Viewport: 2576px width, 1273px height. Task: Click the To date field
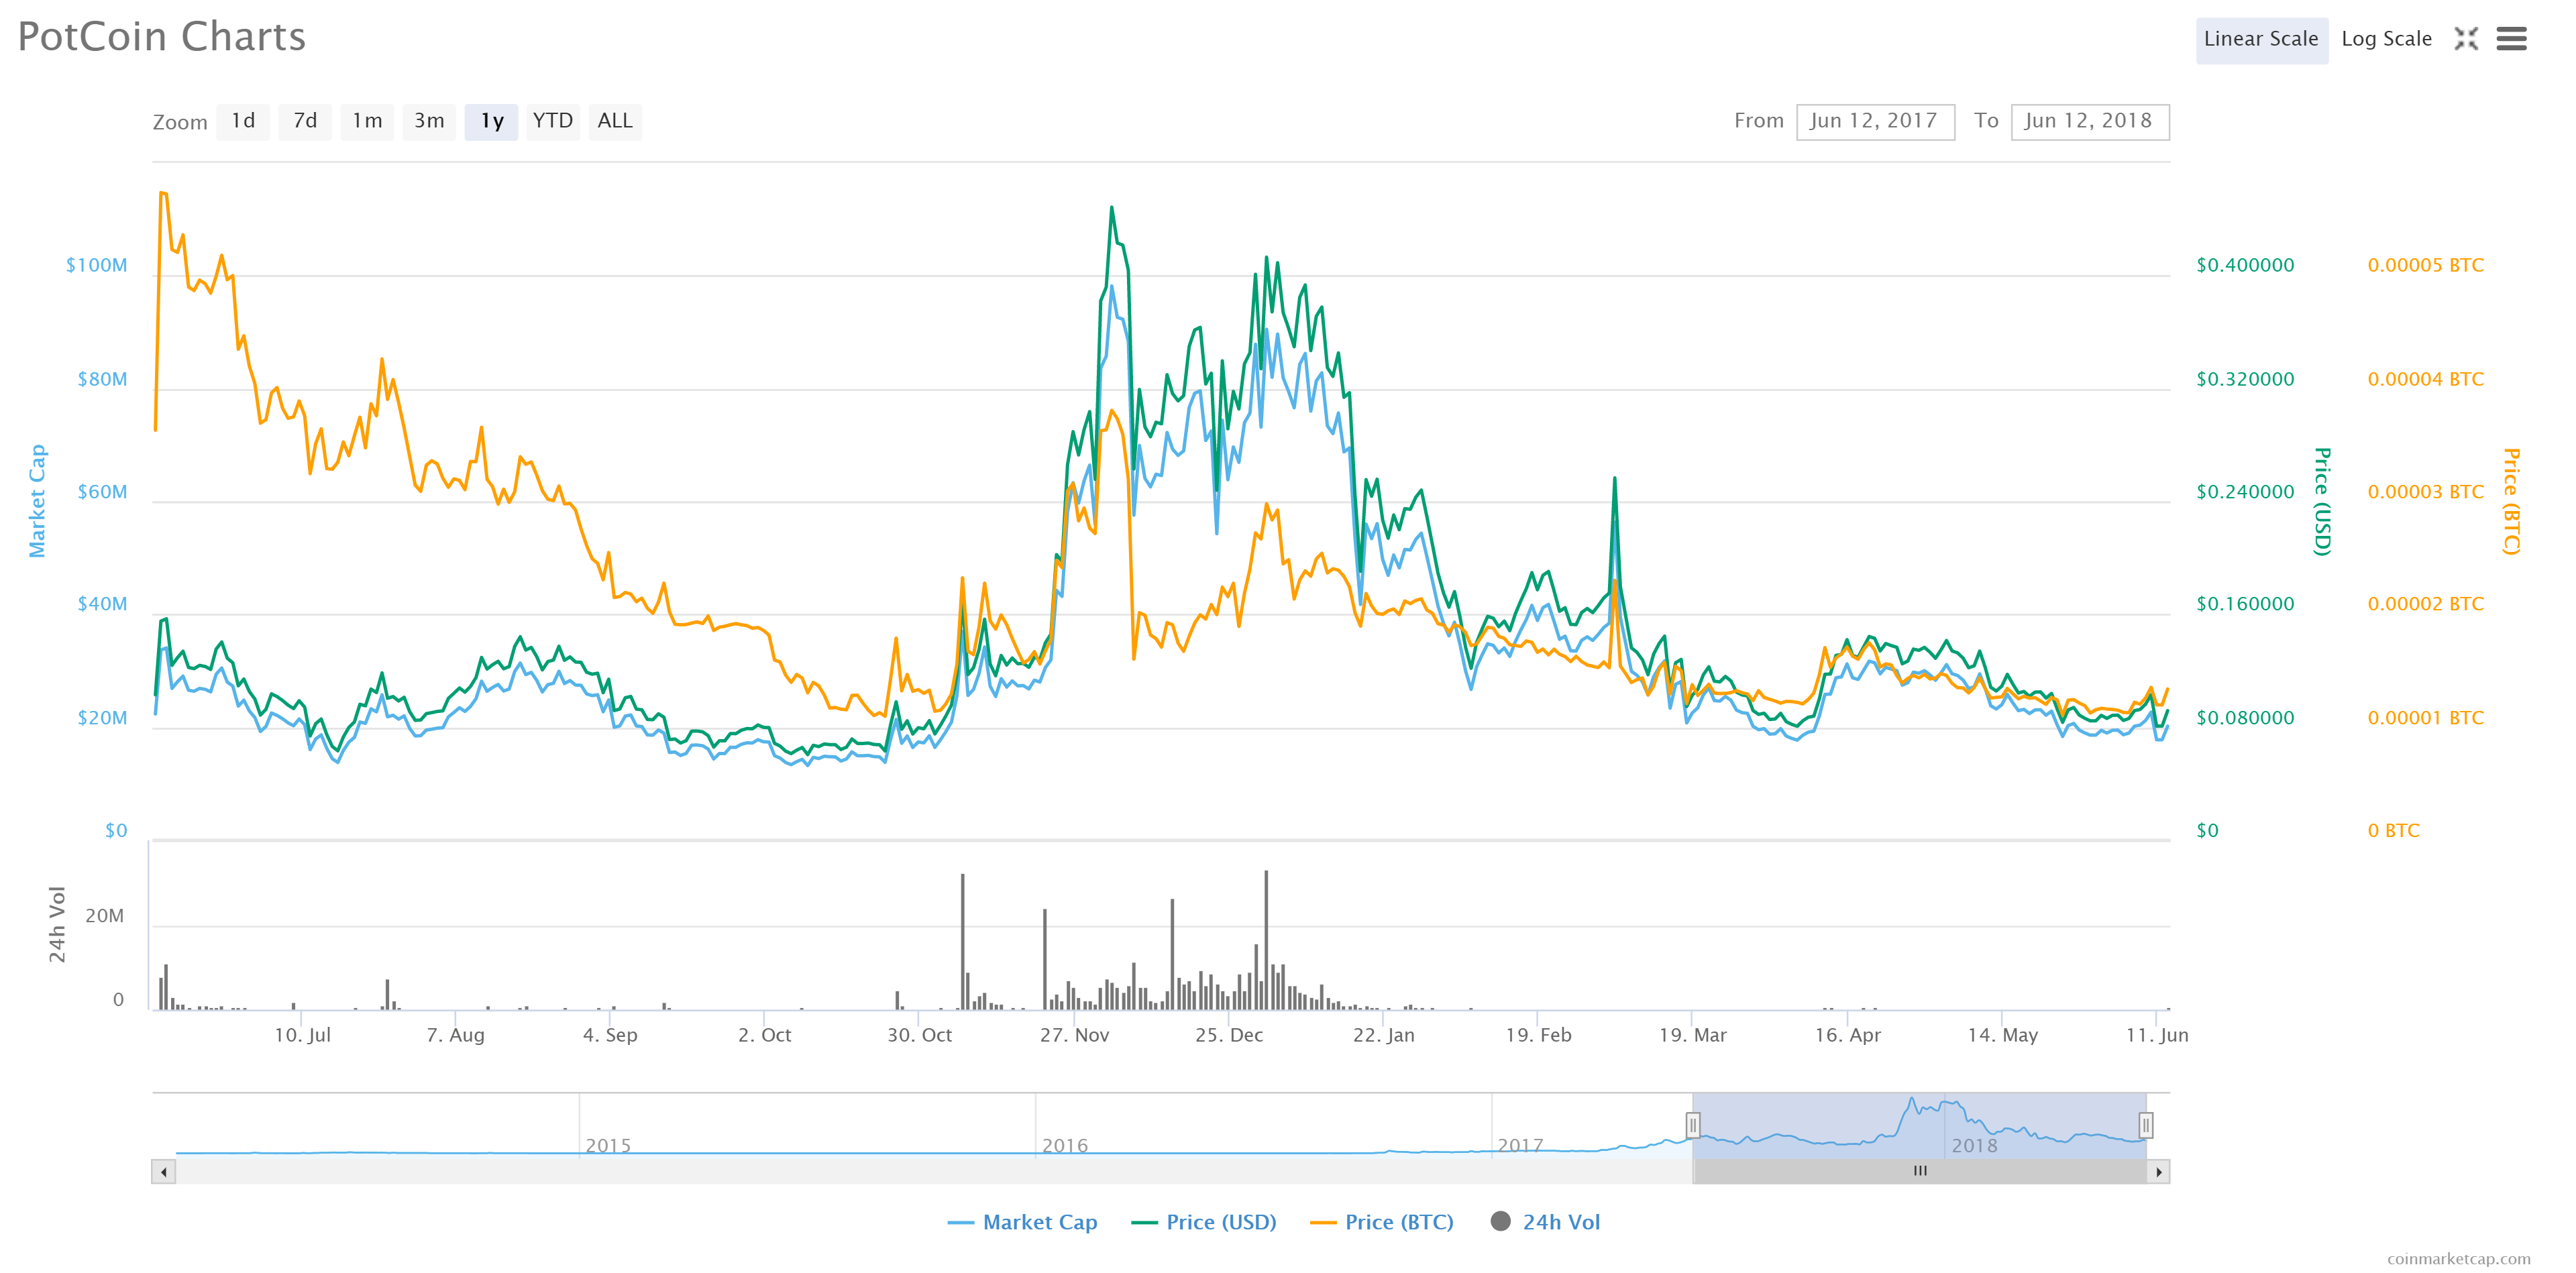[x=2090, y=121]
